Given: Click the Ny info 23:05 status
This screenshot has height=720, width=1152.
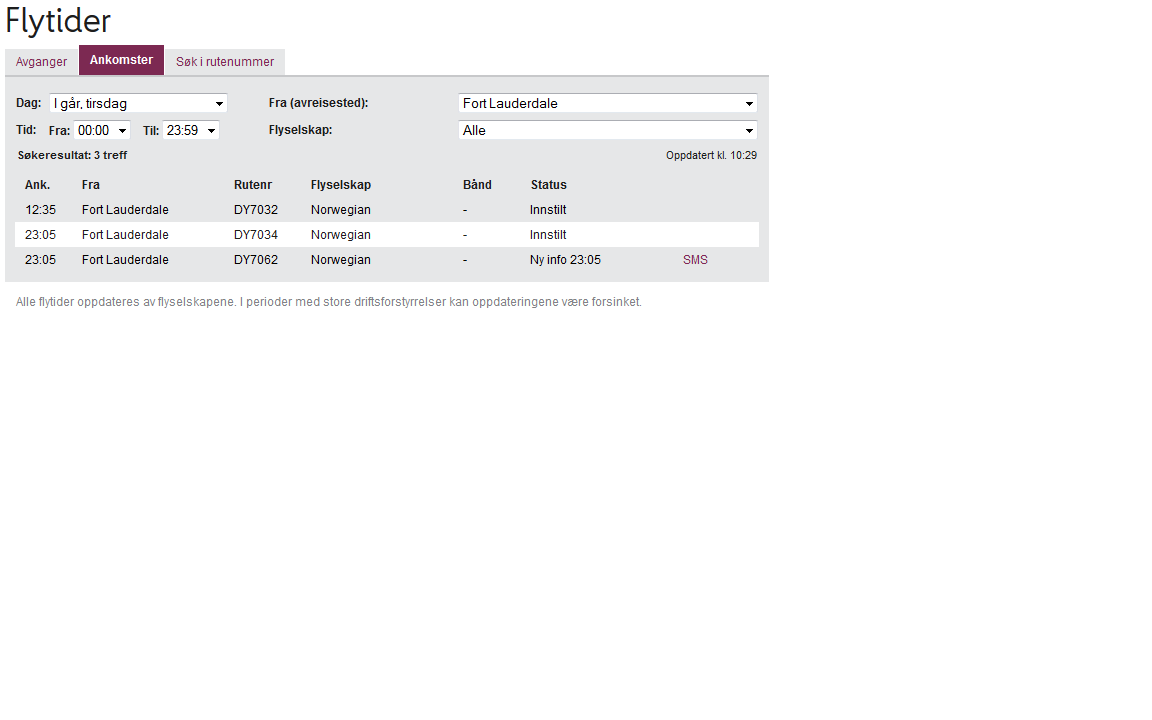Looking at the screenshot, I should (x=565, y=260).
